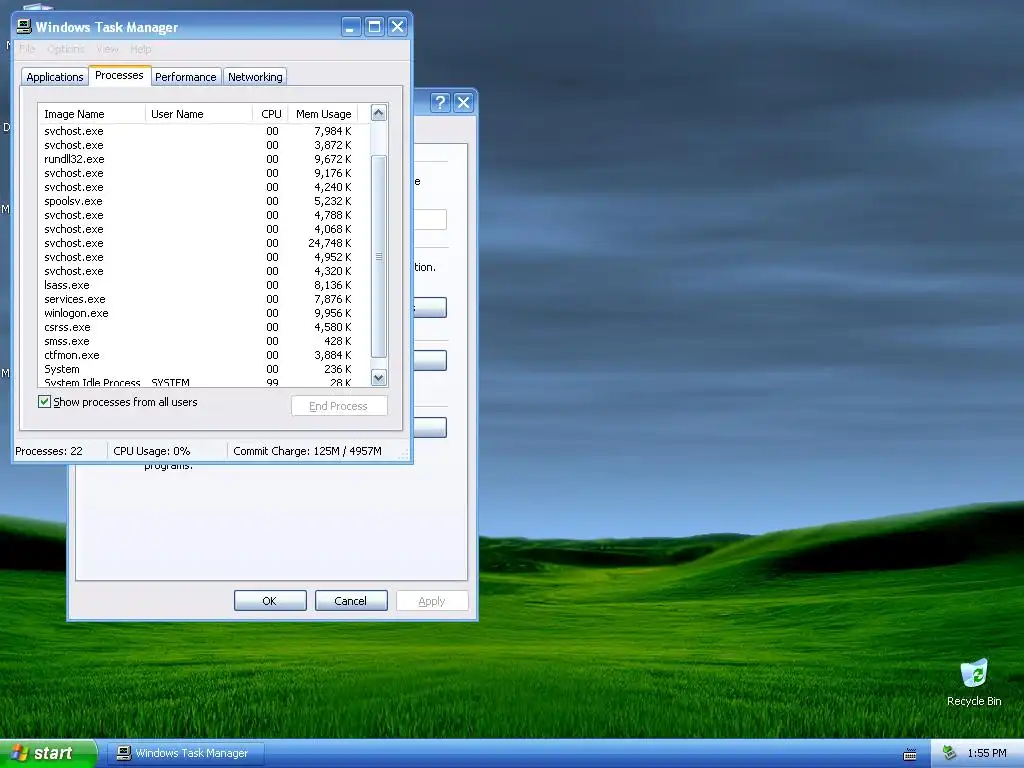Open the Recycle Bin desktop icon
Image resolution: width=1024 pixels, height=768 pixels.
click(974, 682)
